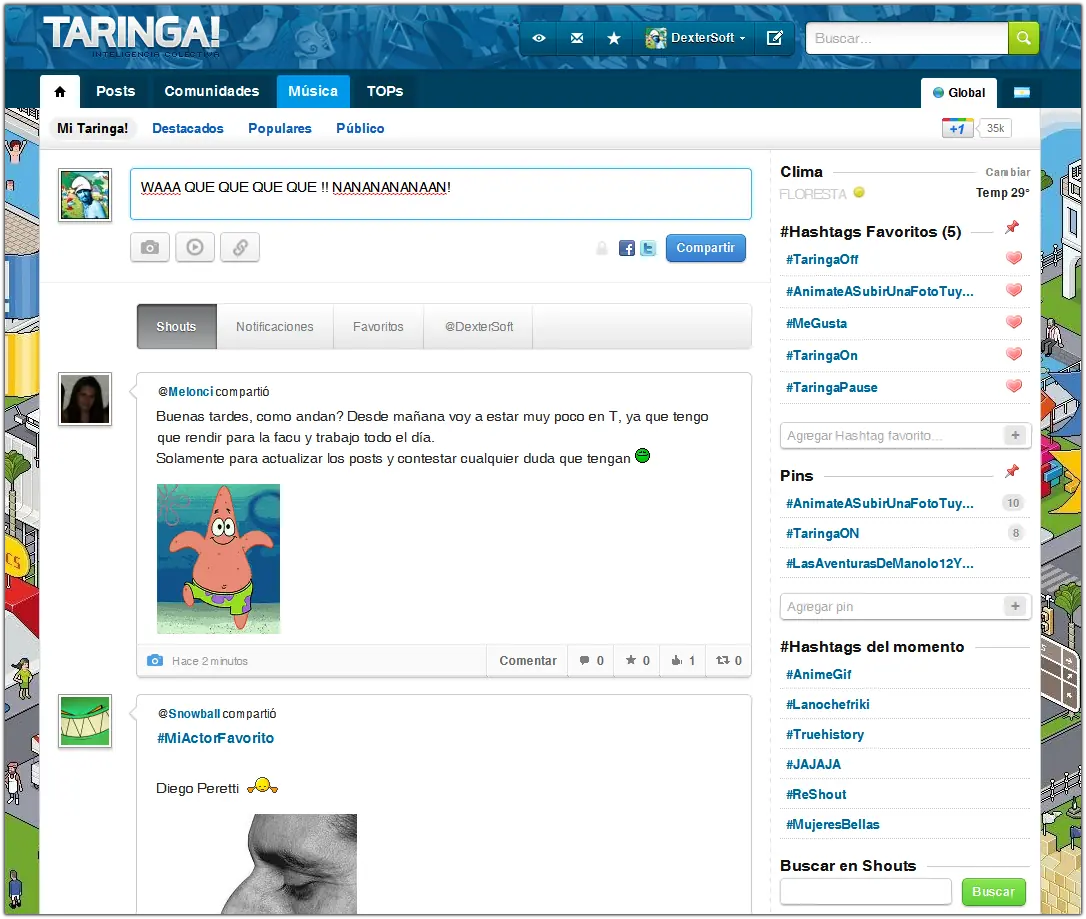Toggle the heart next to #TaringaOff
The image size is (1086, 919).
coord(1013,258)
